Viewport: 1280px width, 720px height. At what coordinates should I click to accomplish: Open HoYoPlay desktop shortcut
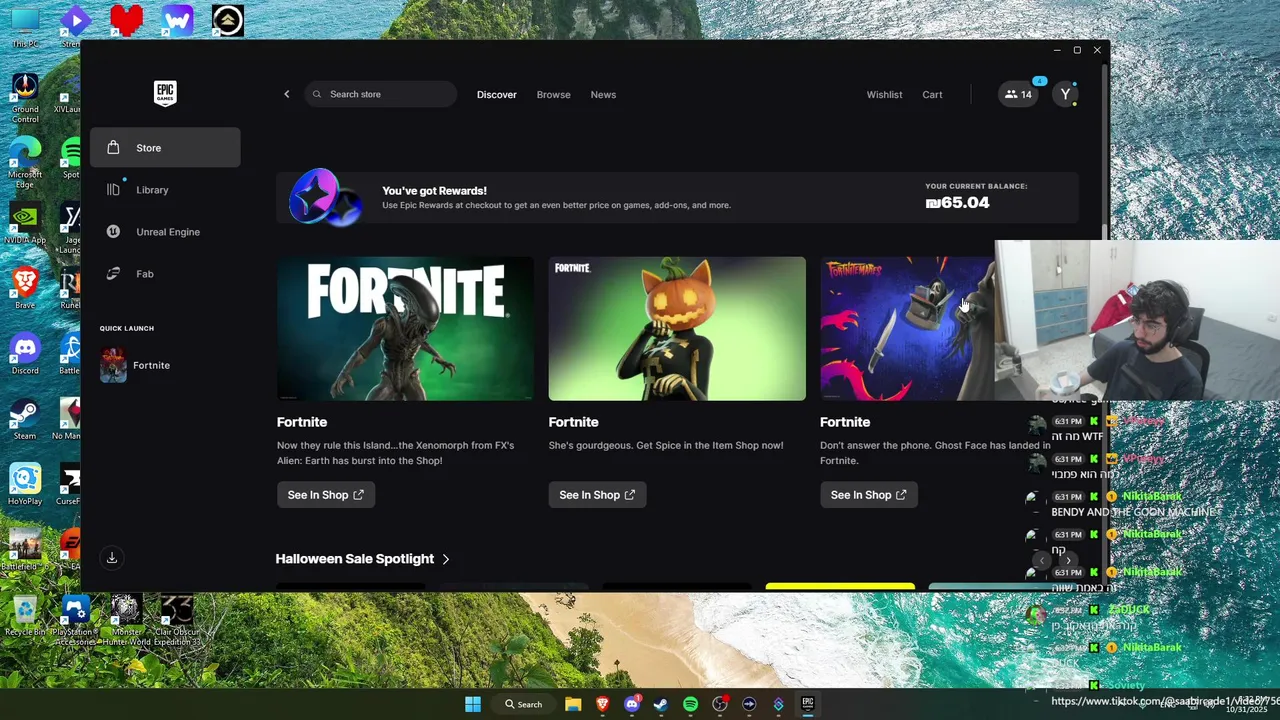25,484
